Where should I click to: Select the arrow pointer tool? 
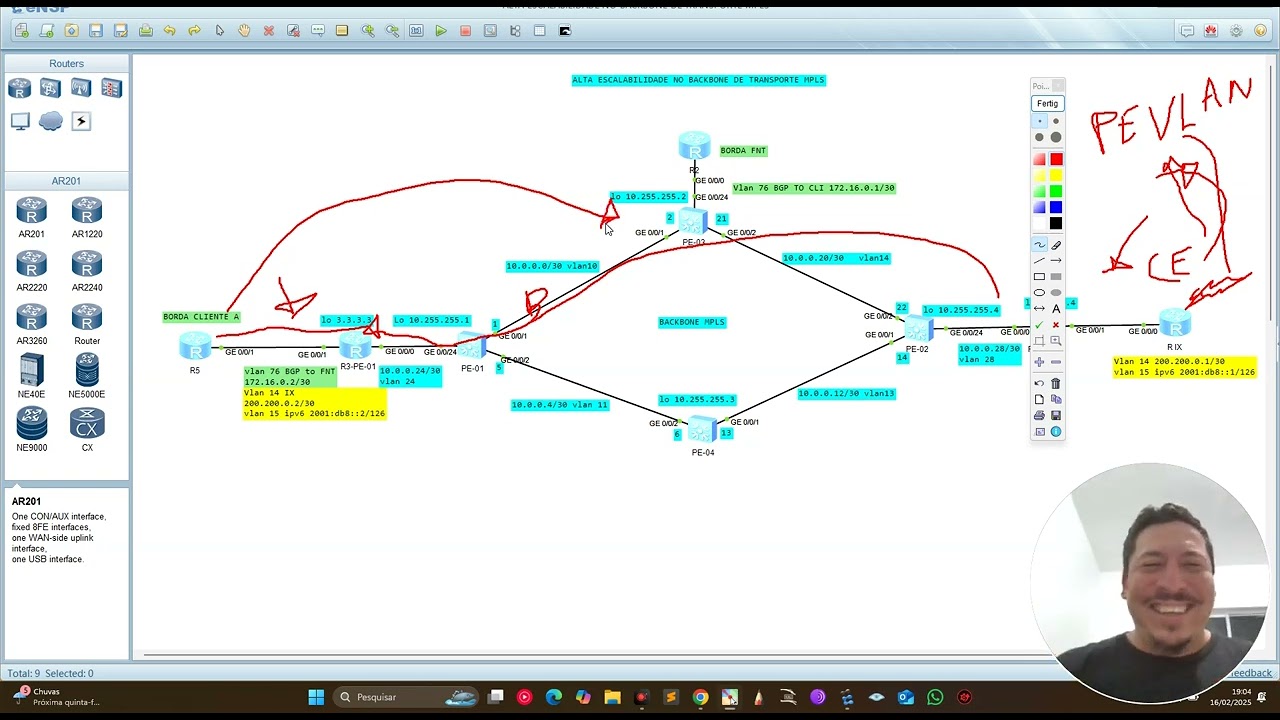click(220, 31)
